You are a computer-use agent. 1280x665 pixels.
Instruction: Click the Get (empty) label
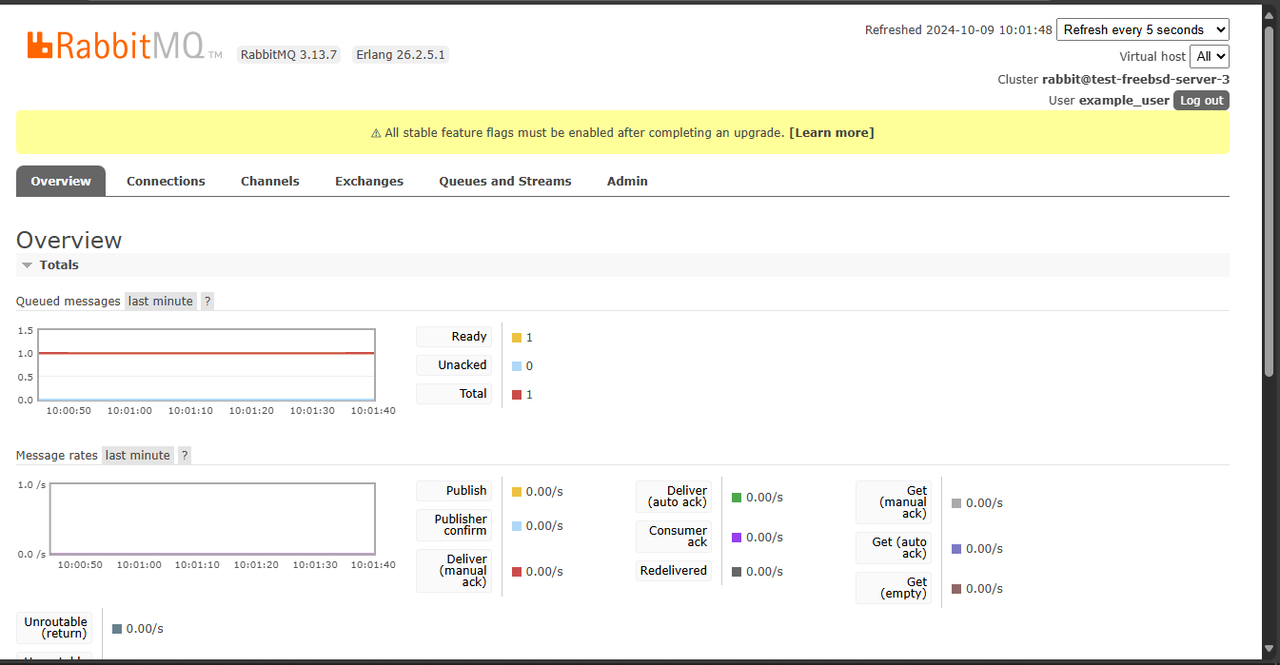coord(894,588)
